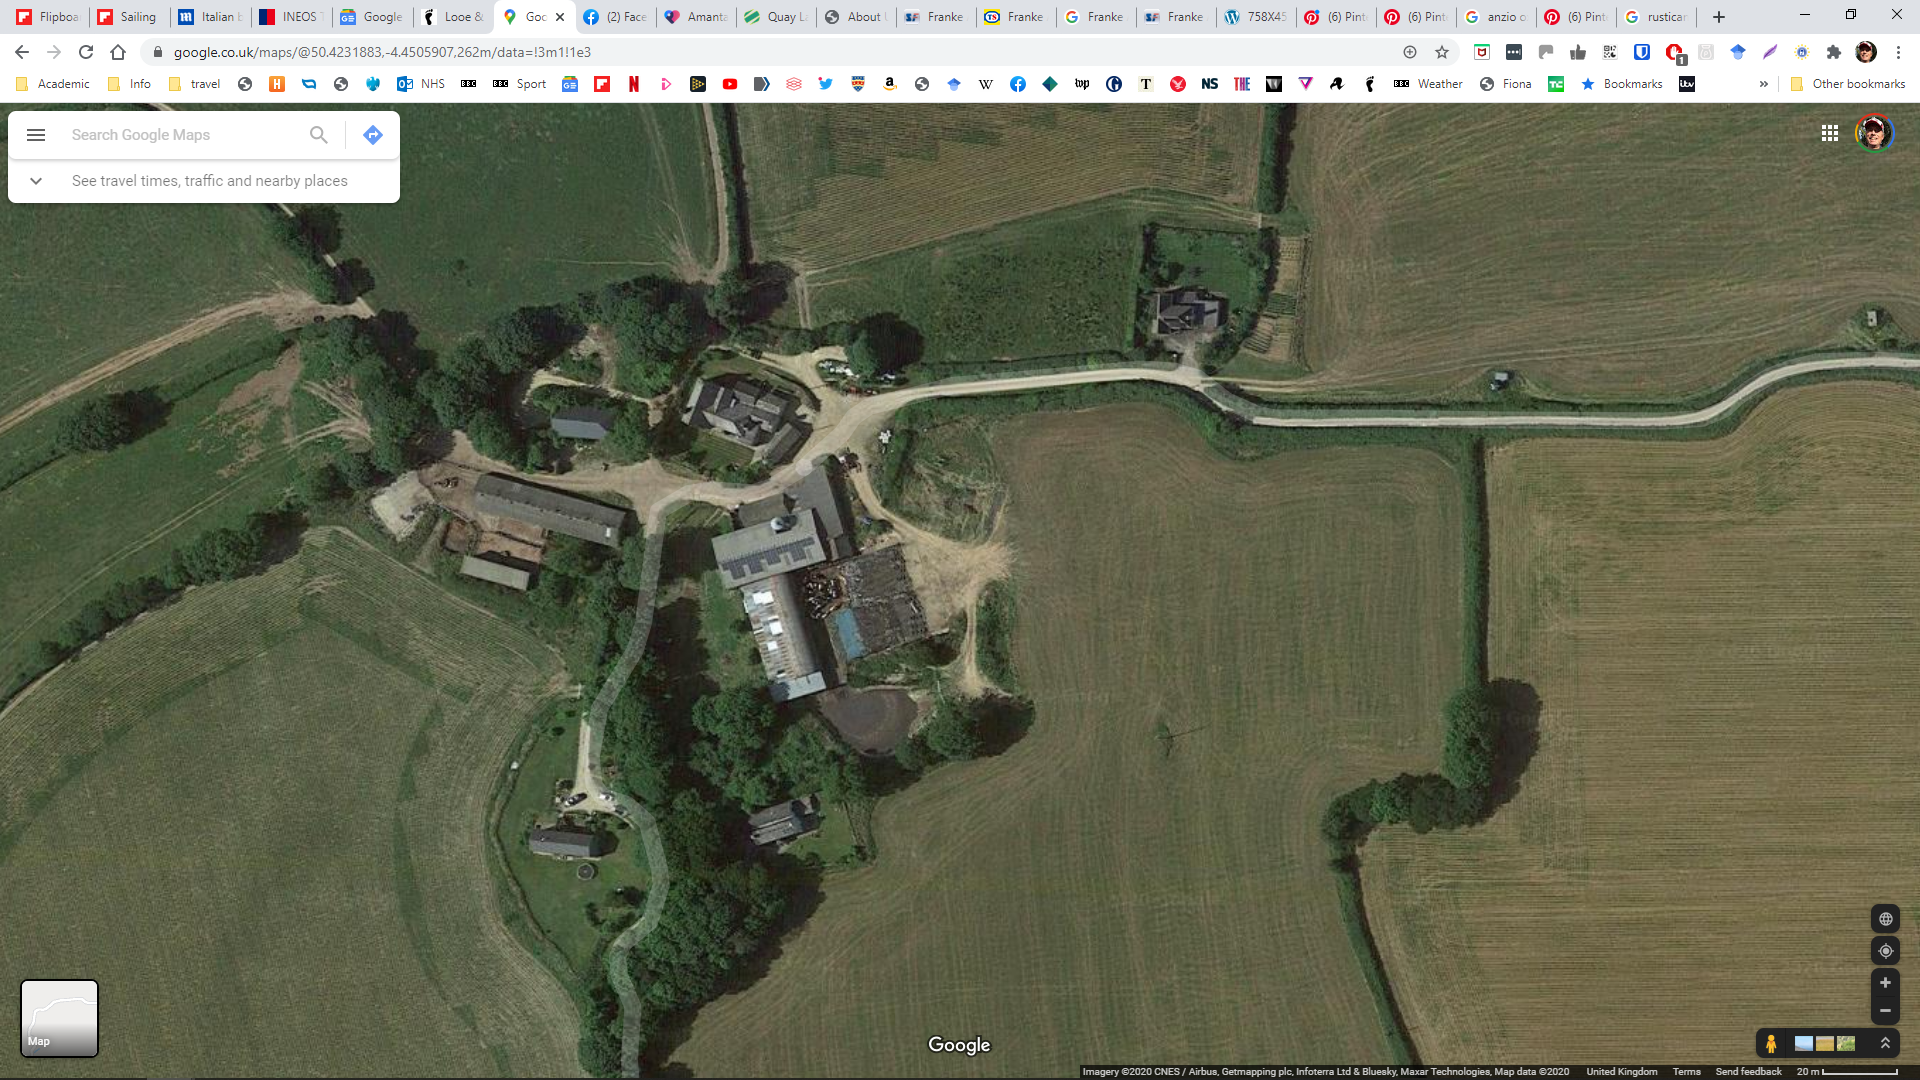Image resolution: width=1920 pixels, height=1080 pixels.
Task: Focus the Search Google Maps field
Action: (185, 135)
